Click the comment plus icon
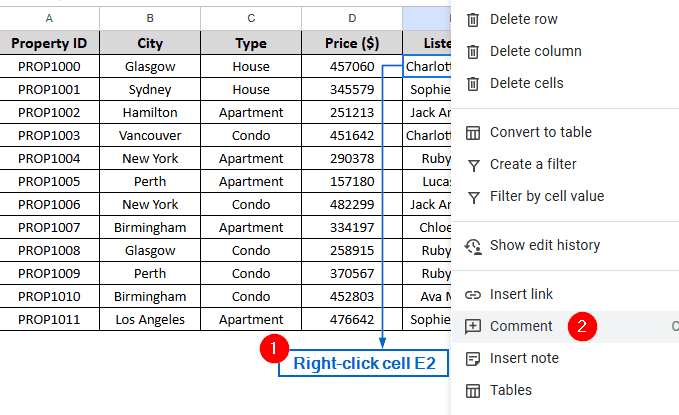The width and height of the screenshot is (679, 415). (x=472, y=326)
